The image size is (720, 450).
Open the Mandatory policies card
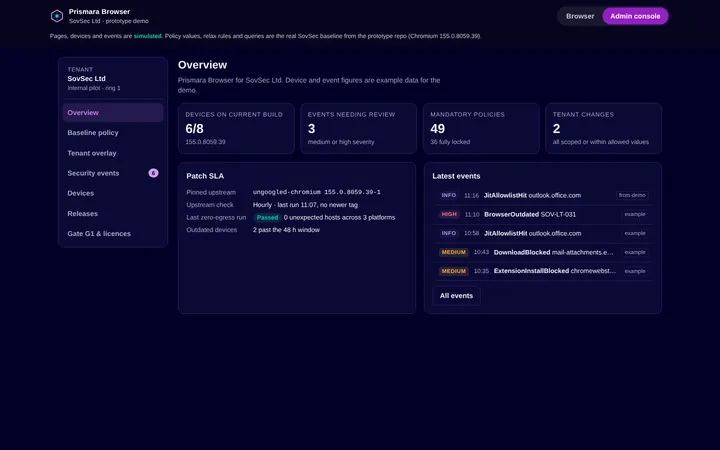point(481,128)
